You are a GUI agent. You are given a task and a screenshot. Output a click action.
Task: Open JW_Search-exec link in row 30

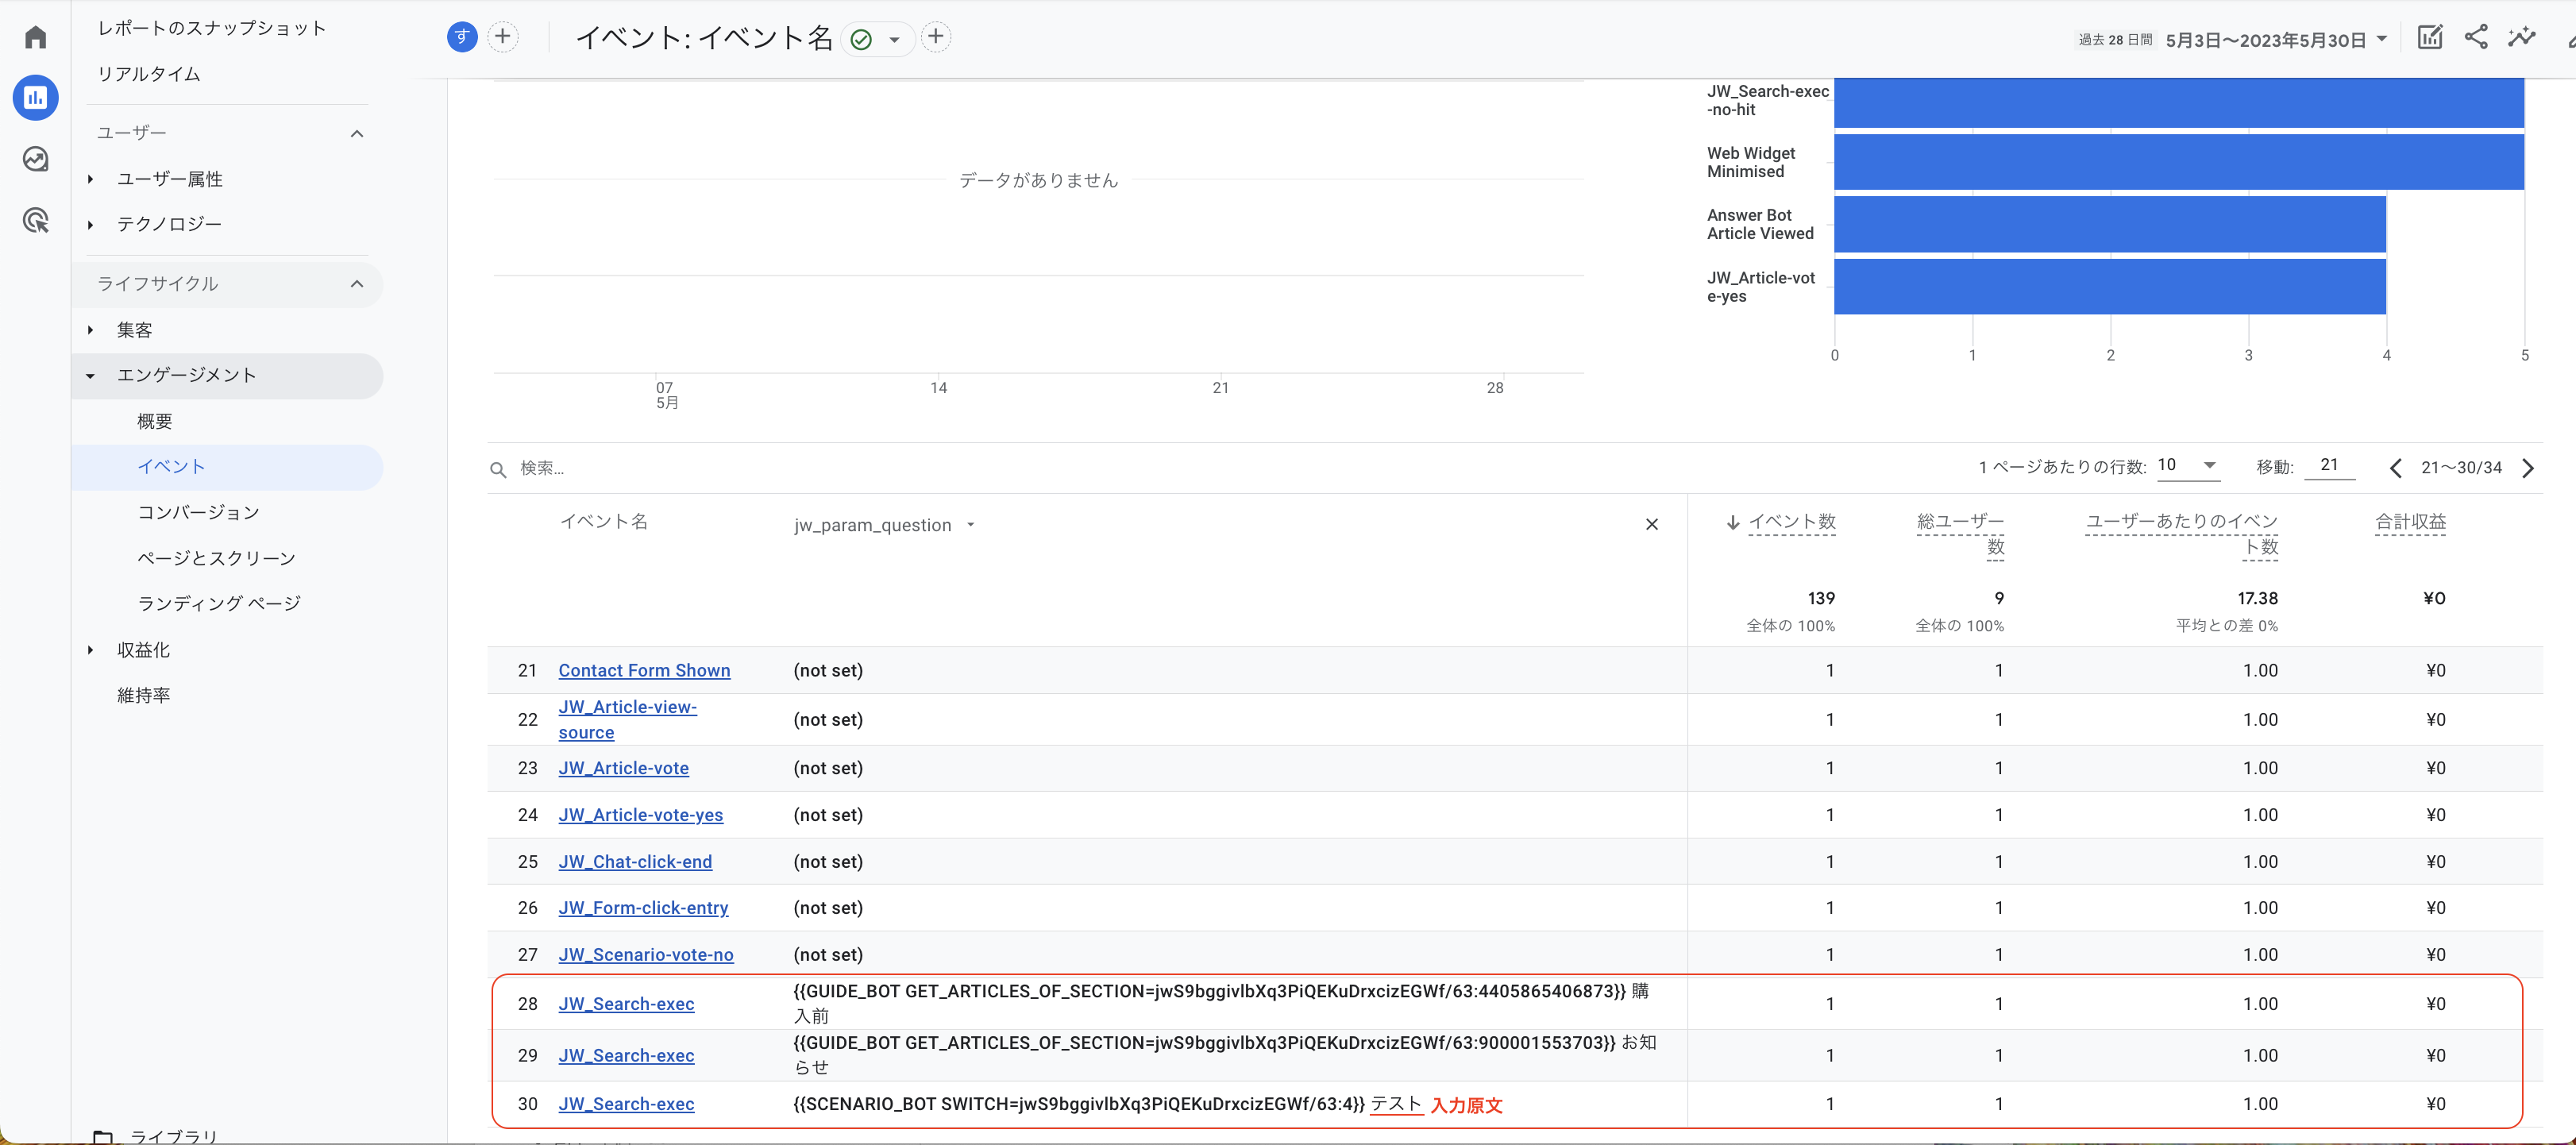point(626,1104)
